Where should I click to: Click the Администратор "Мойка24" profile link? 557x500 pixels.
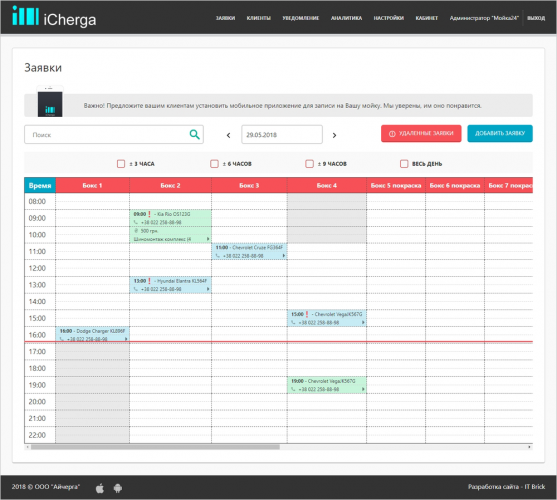tap(484, 18)
